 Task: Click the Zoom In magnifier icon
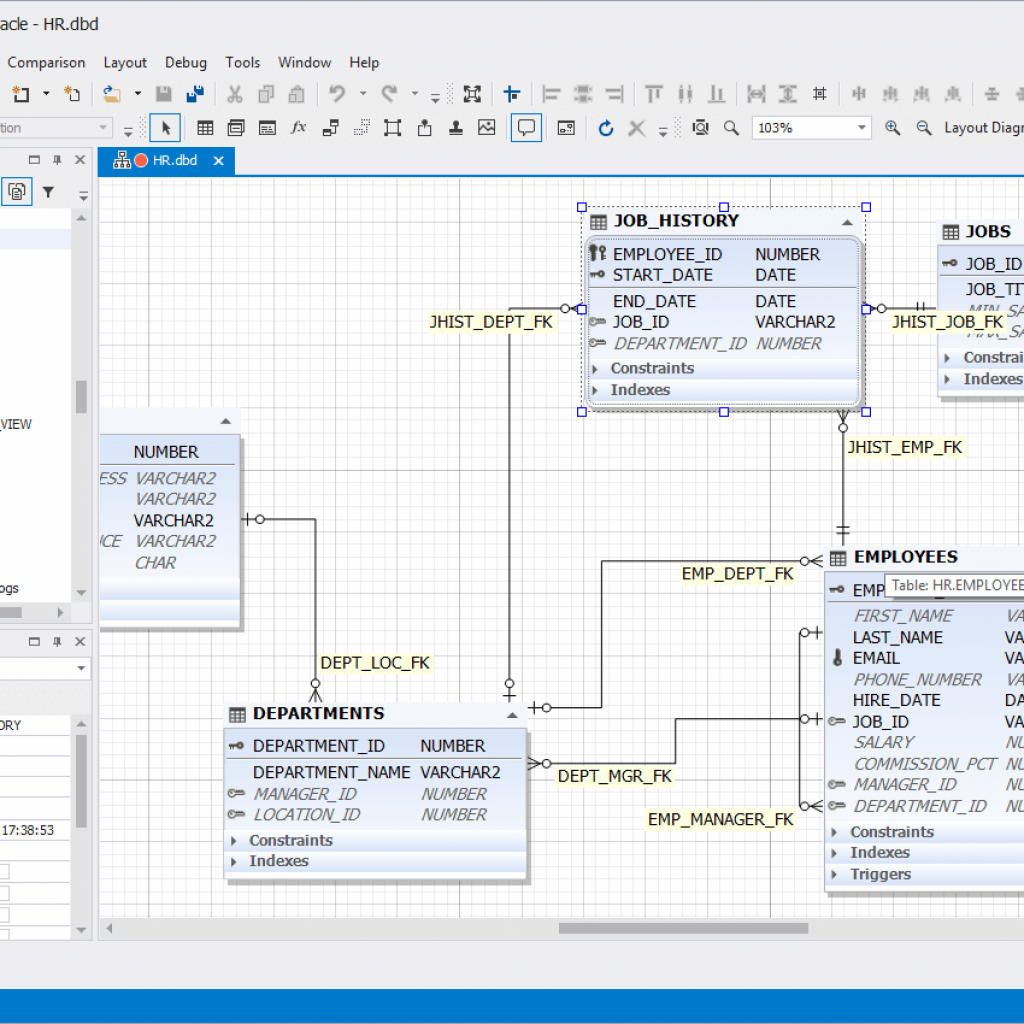point(892,128)
